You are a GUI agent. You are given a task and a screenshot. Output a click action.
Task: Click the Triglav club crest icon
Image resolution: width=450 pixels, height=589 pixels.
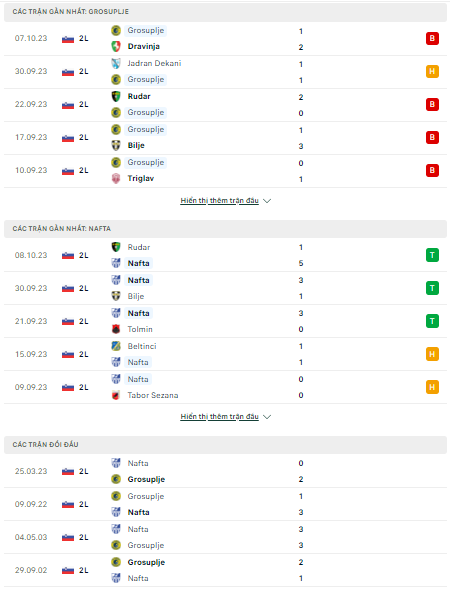coord(116,178)
